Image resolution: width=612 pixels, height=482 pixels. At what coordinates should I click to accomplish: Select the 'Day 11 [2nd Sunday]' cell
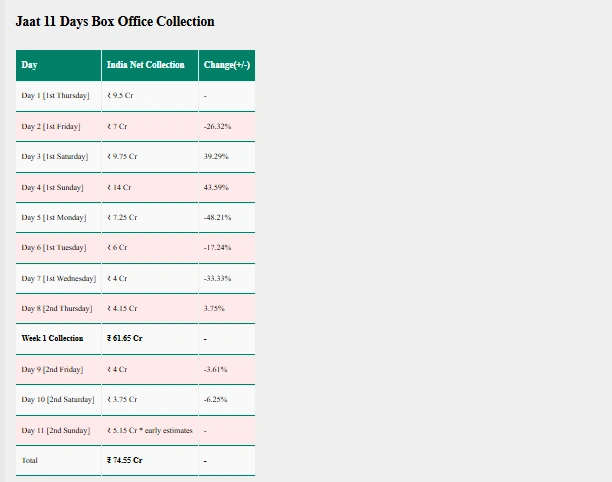point(59,430)
